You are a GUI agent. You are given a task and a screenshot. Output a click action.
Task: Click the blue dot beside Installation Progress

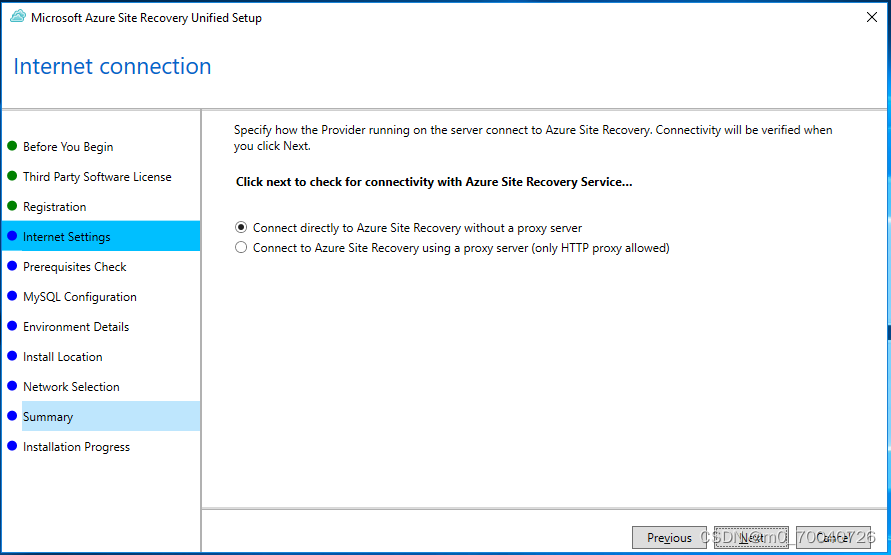(12, 446)
